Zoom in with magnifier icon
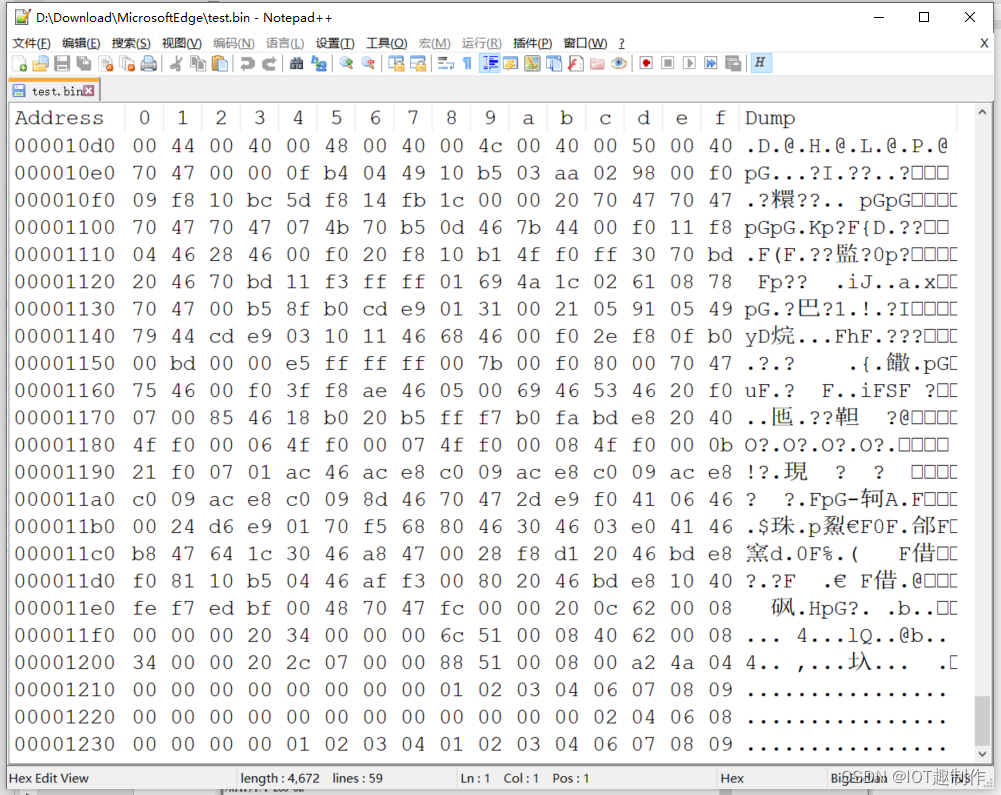The width and height of the screenshot is (1001, 795). click(346, 63)
